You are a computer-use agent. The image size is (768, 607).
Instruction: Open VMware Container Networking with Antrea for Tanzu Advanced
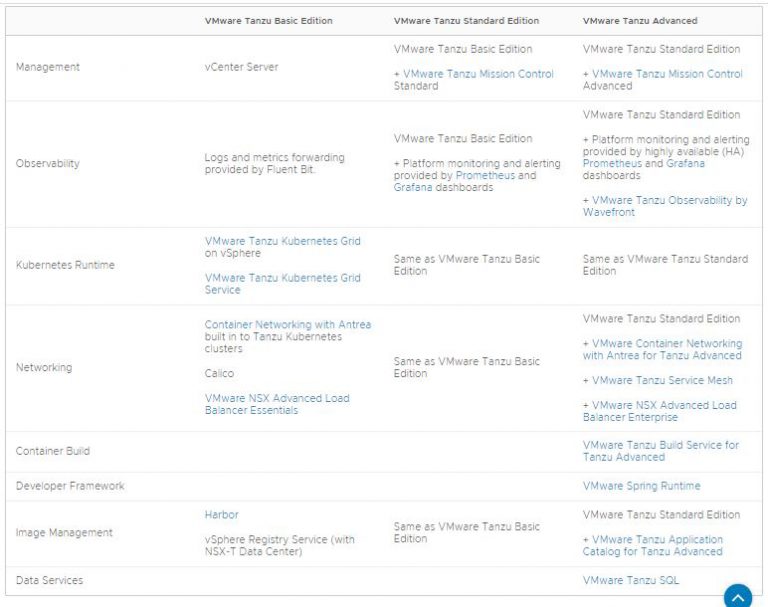pos(662,349)
